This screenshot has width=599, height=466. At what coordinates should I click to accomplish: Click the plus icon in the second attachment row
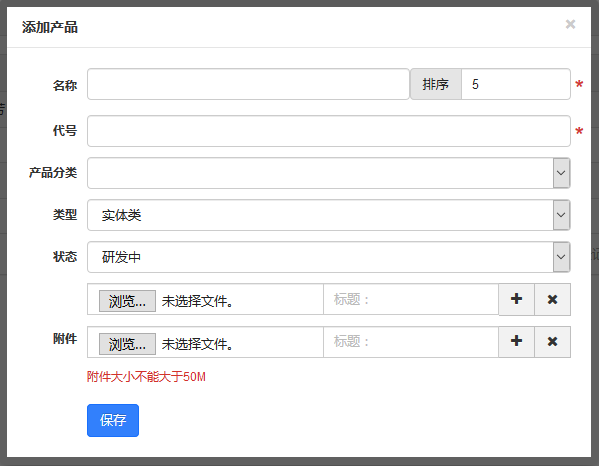(516, 341)
